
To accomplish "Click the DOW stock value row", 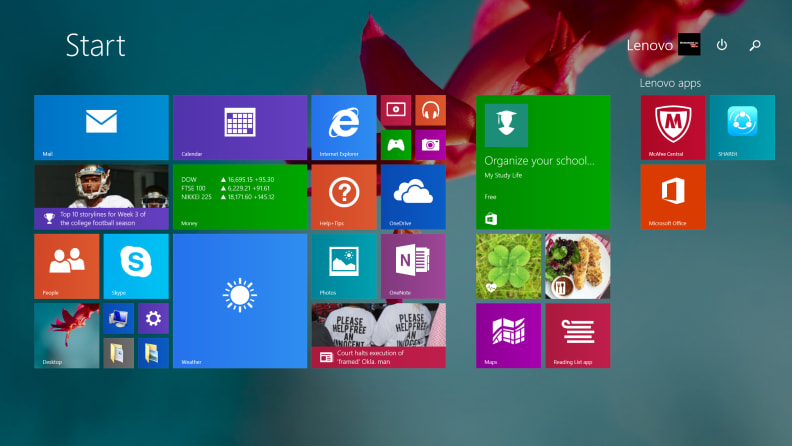I will coord(228,179).
